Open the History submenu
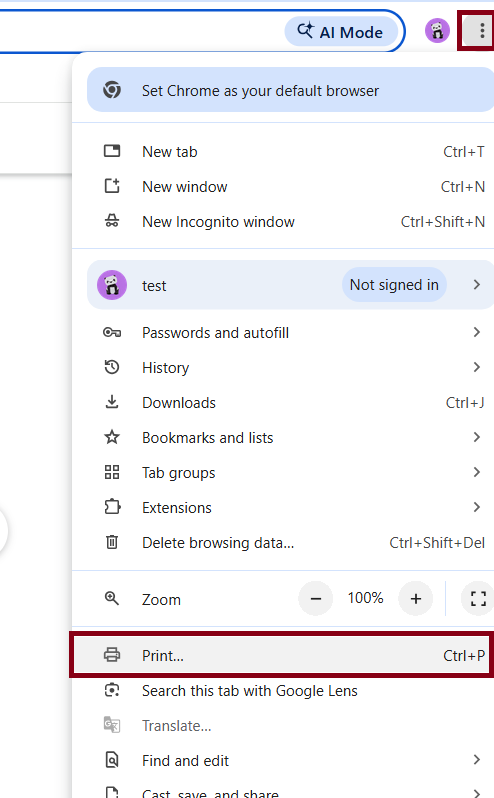This screenshot has width=494, height=798. [283, 367]
